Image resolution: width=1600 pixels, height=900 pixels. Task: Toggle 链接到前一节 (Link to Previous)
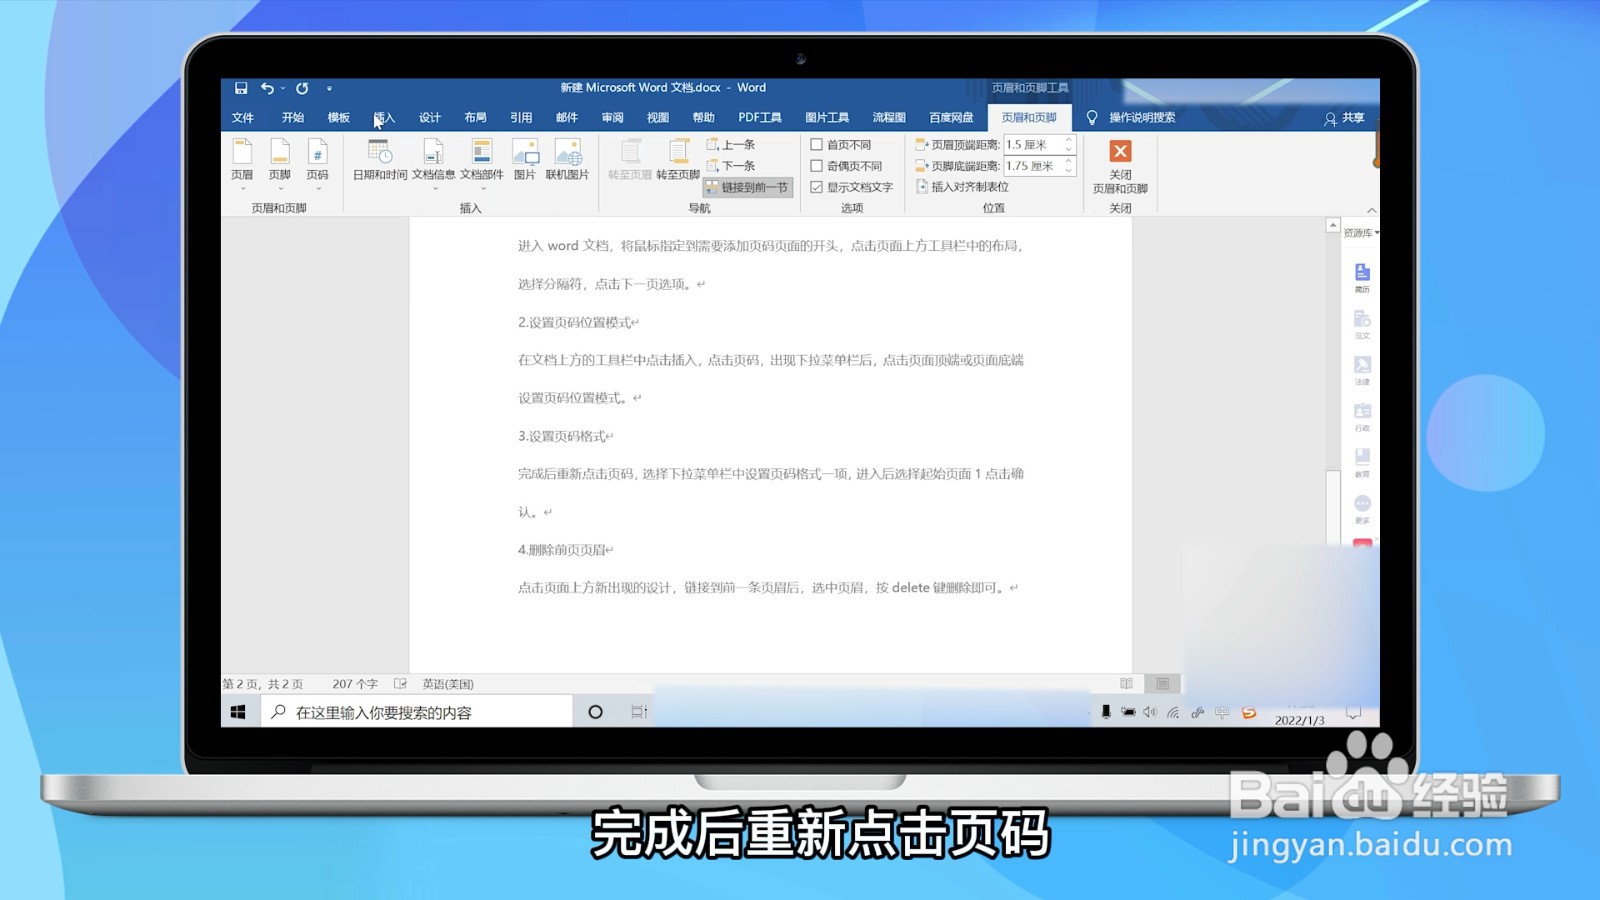click(x=748, y=187)
